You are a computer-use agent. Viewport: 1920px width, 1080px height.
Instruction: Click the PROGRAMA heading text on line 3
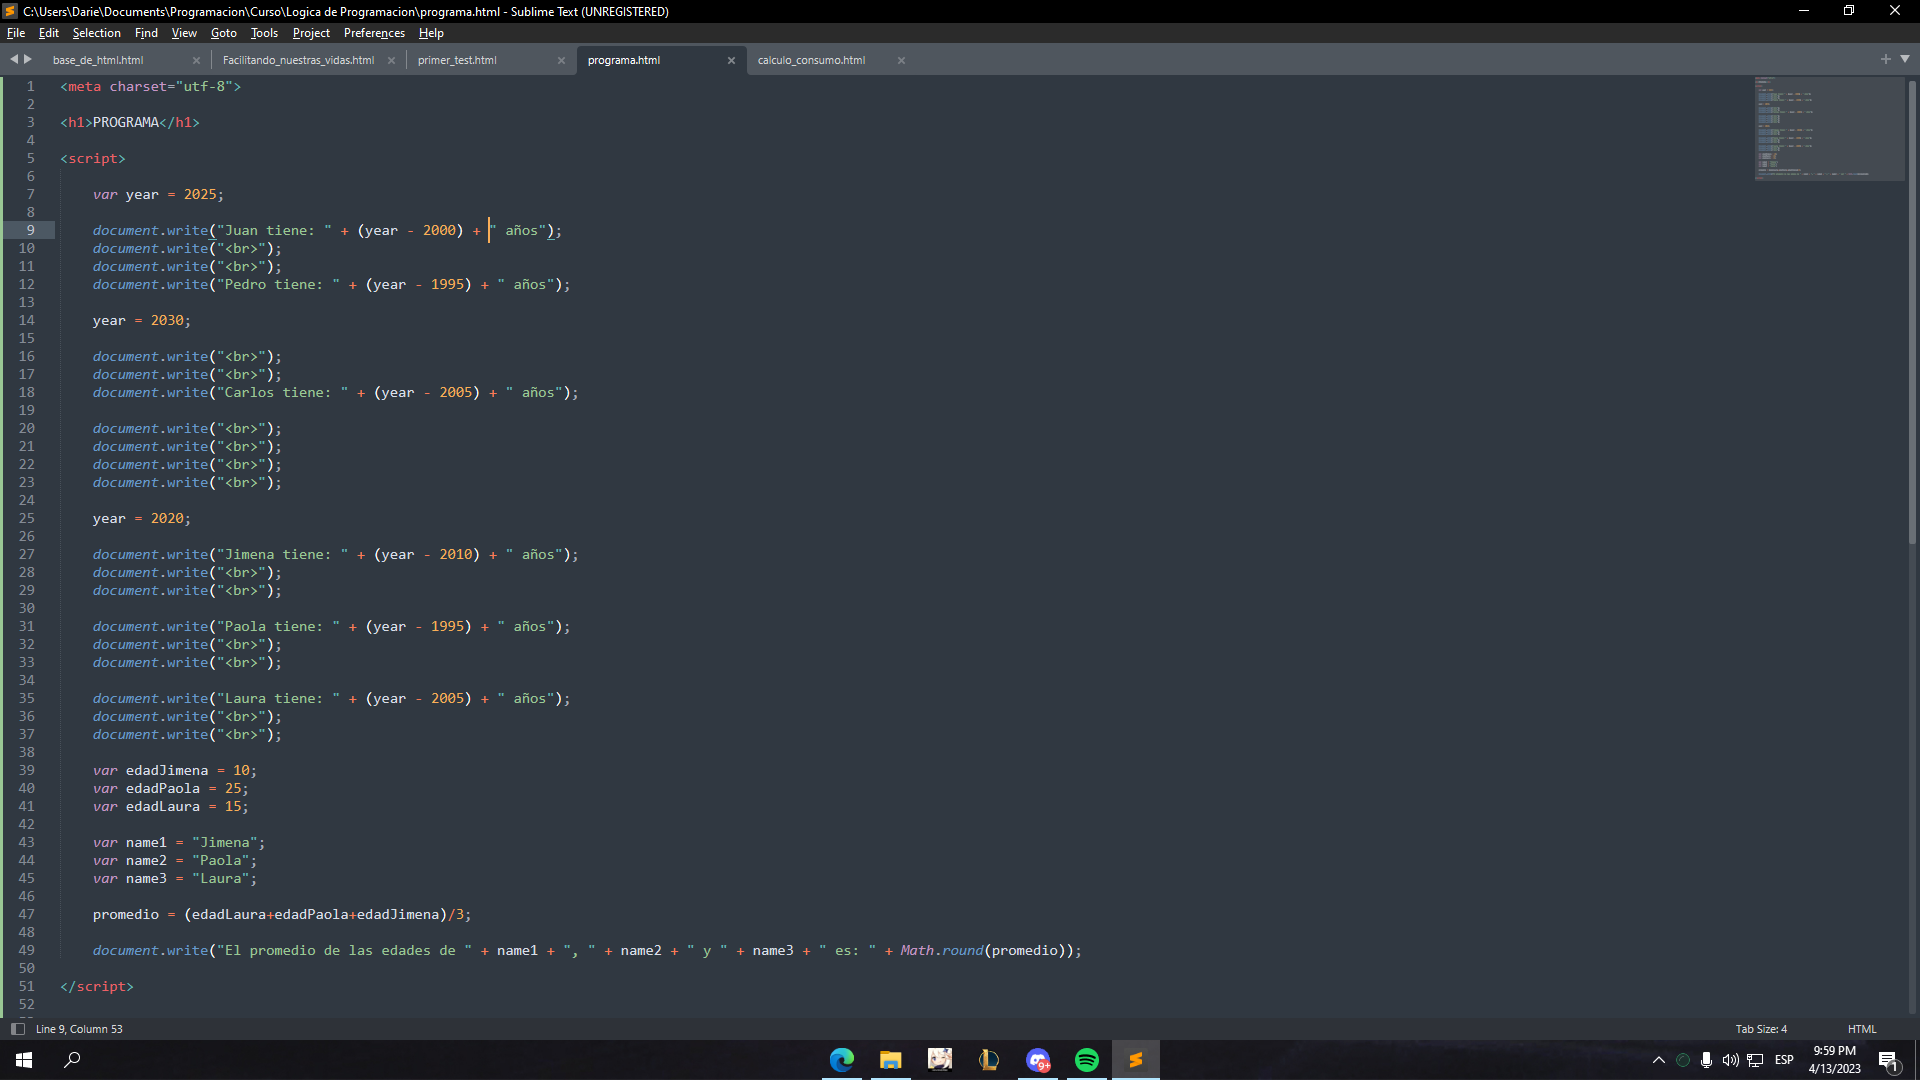(x=126, y=122)
